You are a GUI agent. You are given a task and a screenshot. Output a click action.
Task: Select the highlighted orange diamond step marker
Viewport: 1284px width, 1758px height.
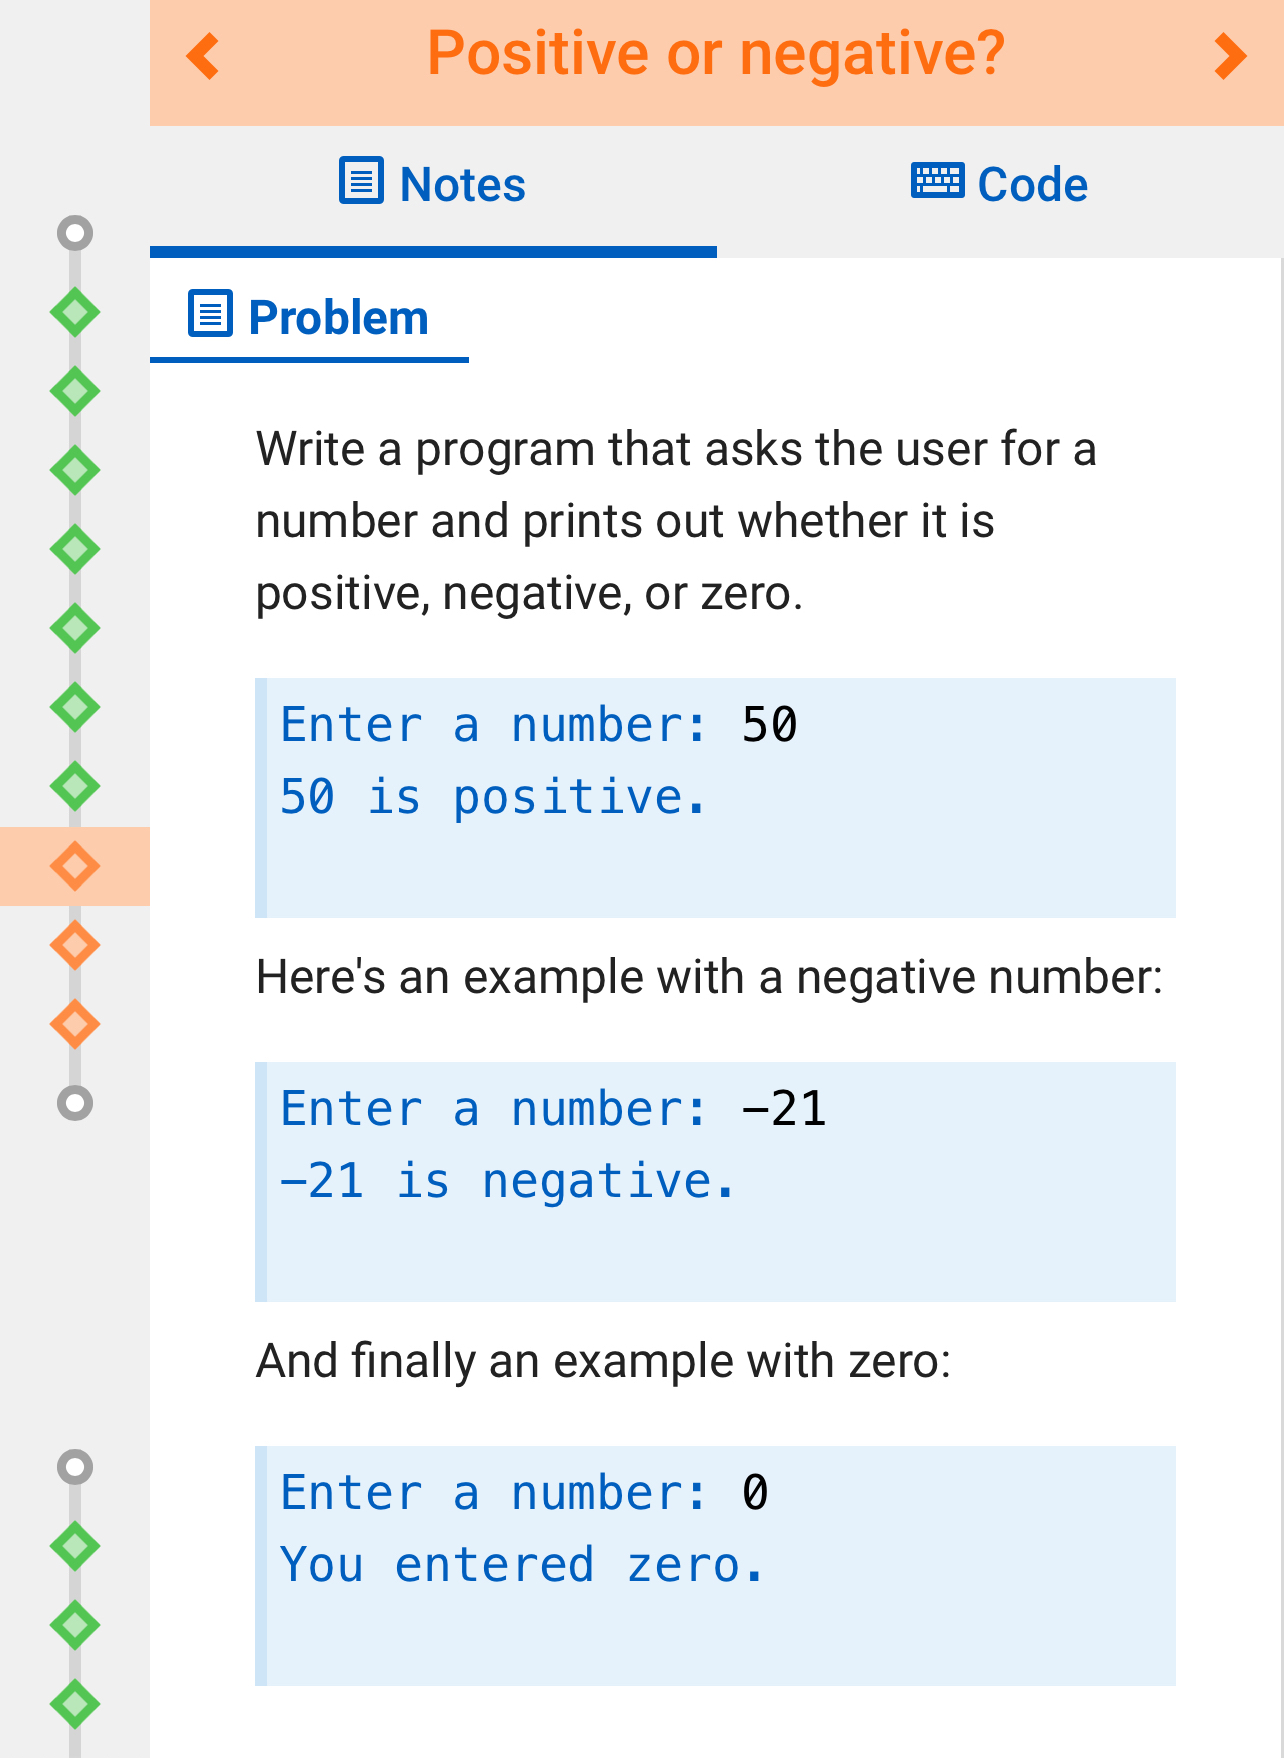click(x=74, y=866)
